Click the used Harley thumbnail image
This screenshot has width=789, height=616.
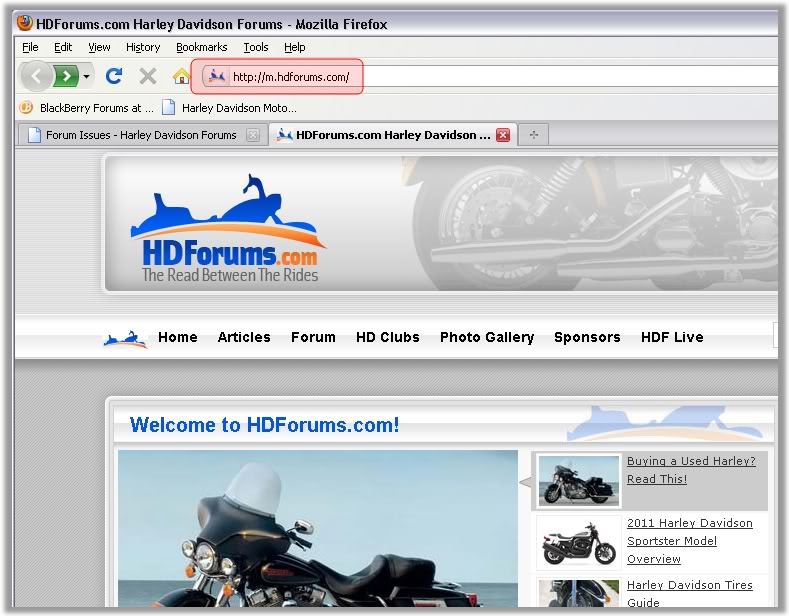pos(579,481)
